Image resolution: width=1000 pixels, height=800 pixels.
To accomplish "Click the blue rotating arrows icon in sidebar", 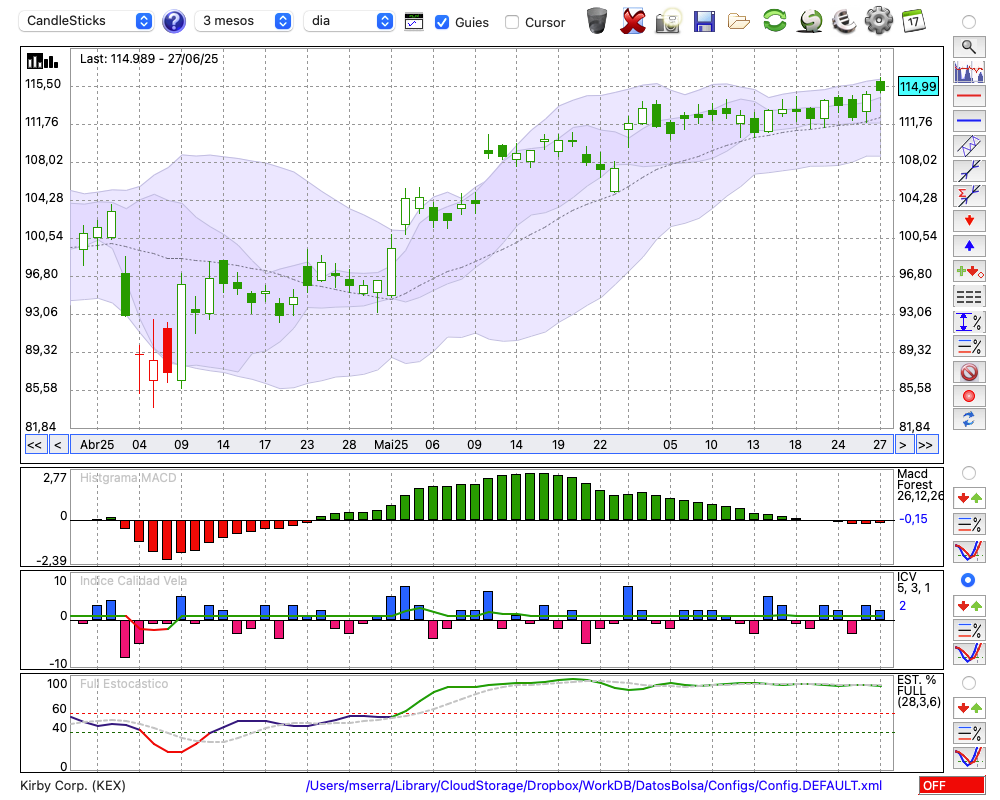I will pos(969,420).
